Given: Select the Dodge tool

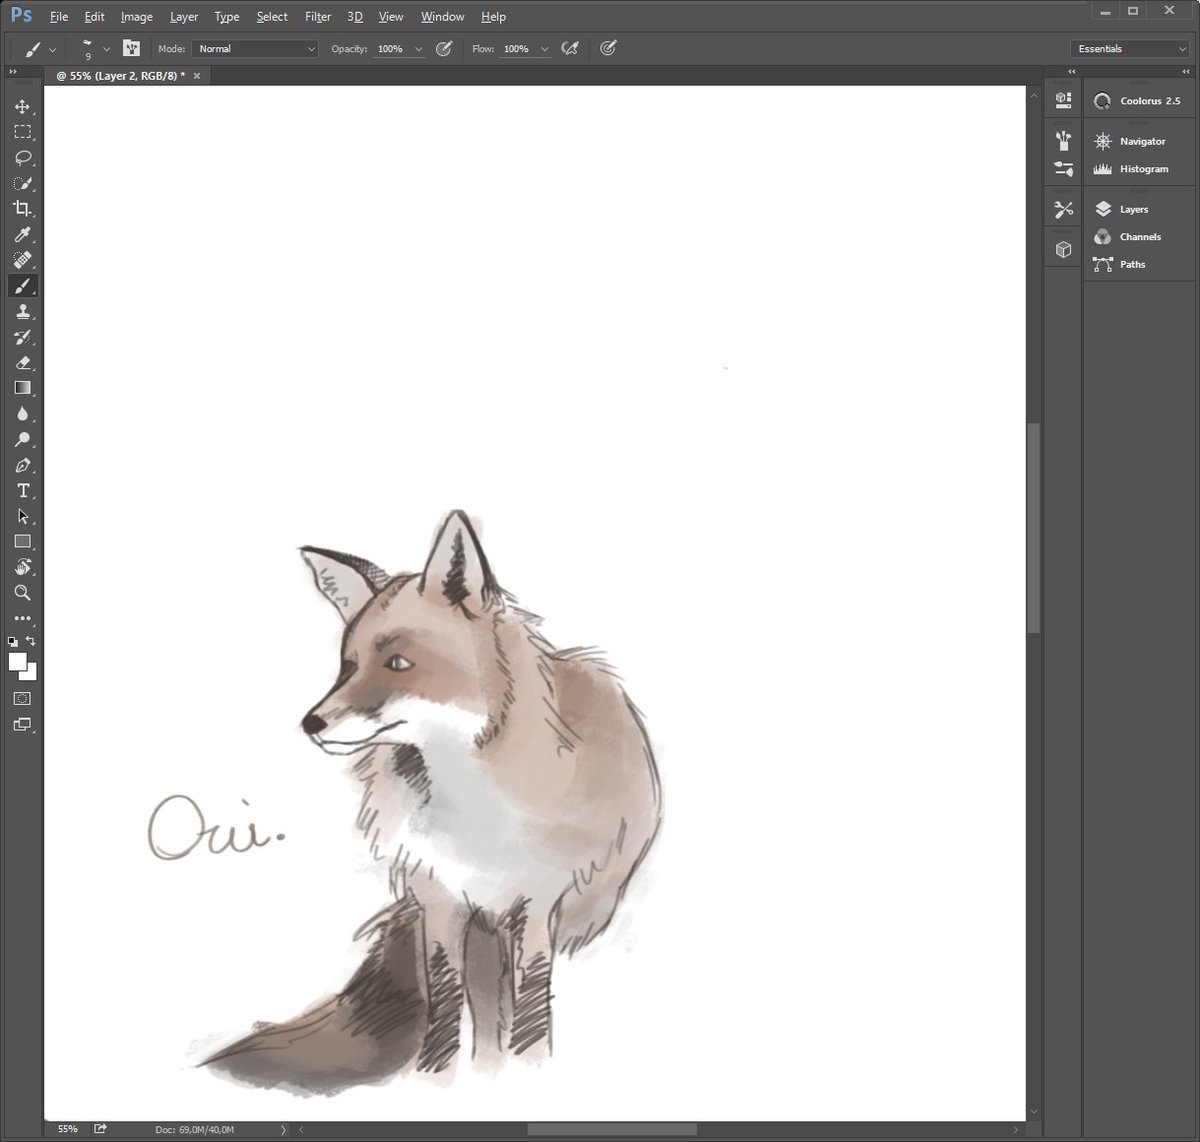Looking at the screenshot, I should pos(22,440).
